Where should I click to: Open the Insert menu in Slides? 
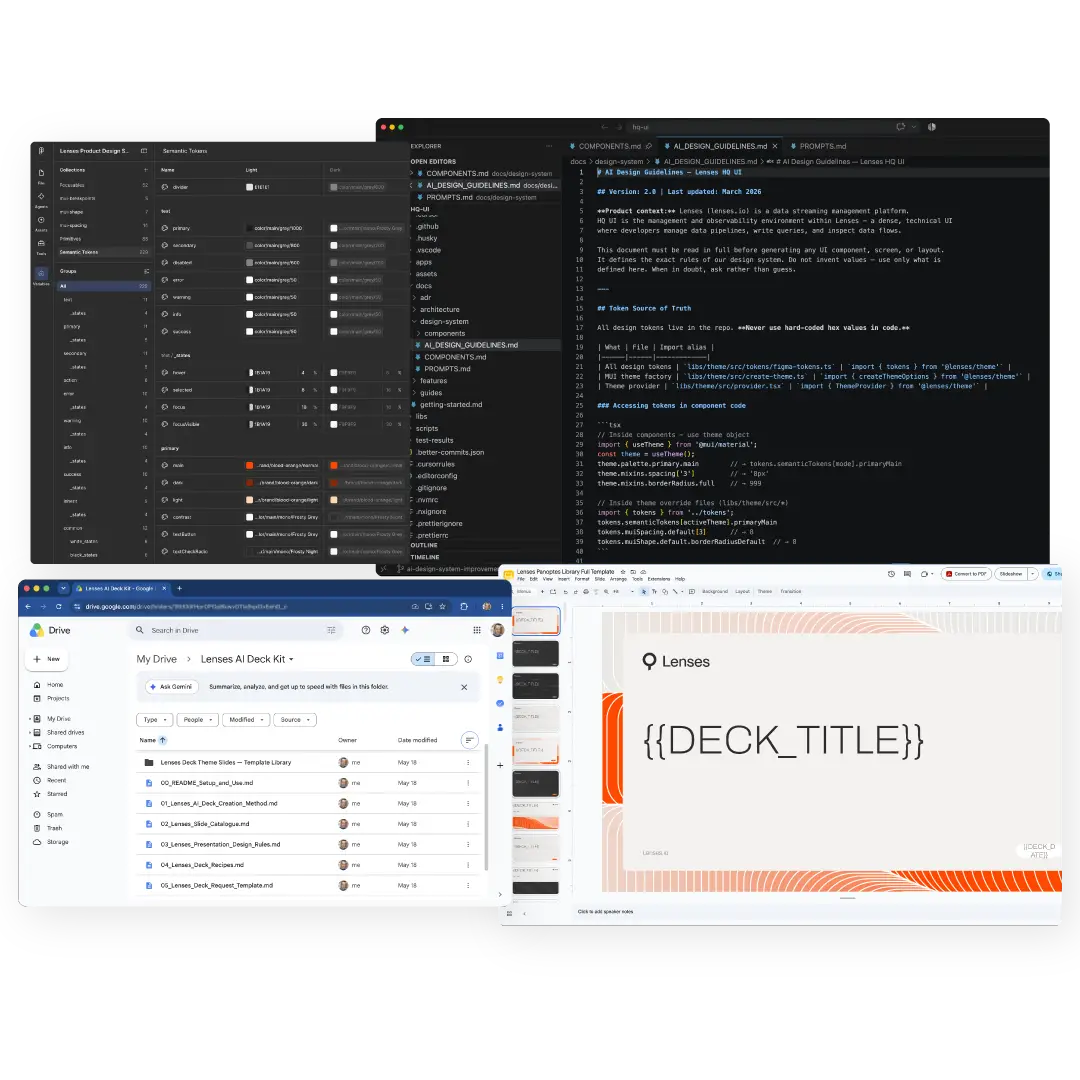click(563, 579)
